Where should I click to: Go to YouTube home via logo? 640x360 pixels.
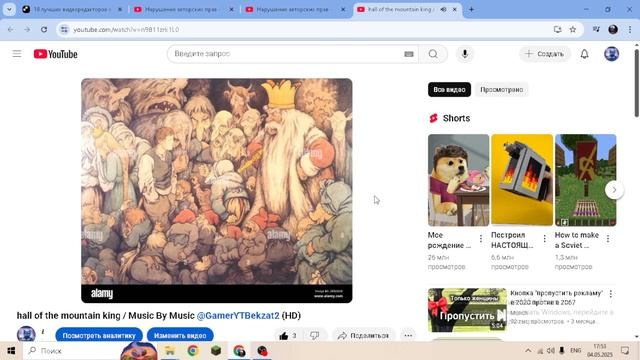(56, 54)
